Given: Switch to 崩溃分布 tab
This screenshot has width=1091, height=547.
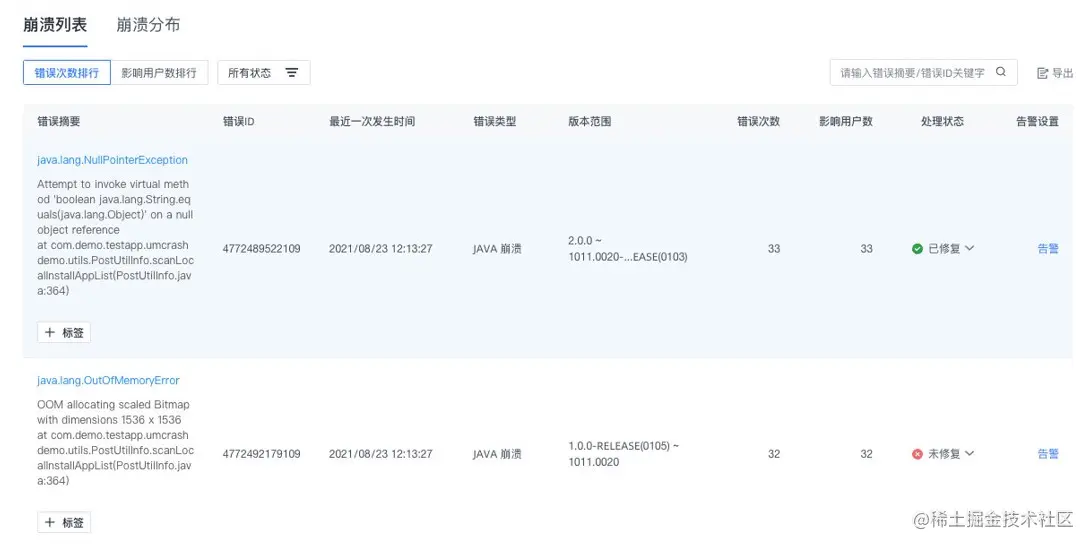Looking at the screenshot, I should coord(148,24).
